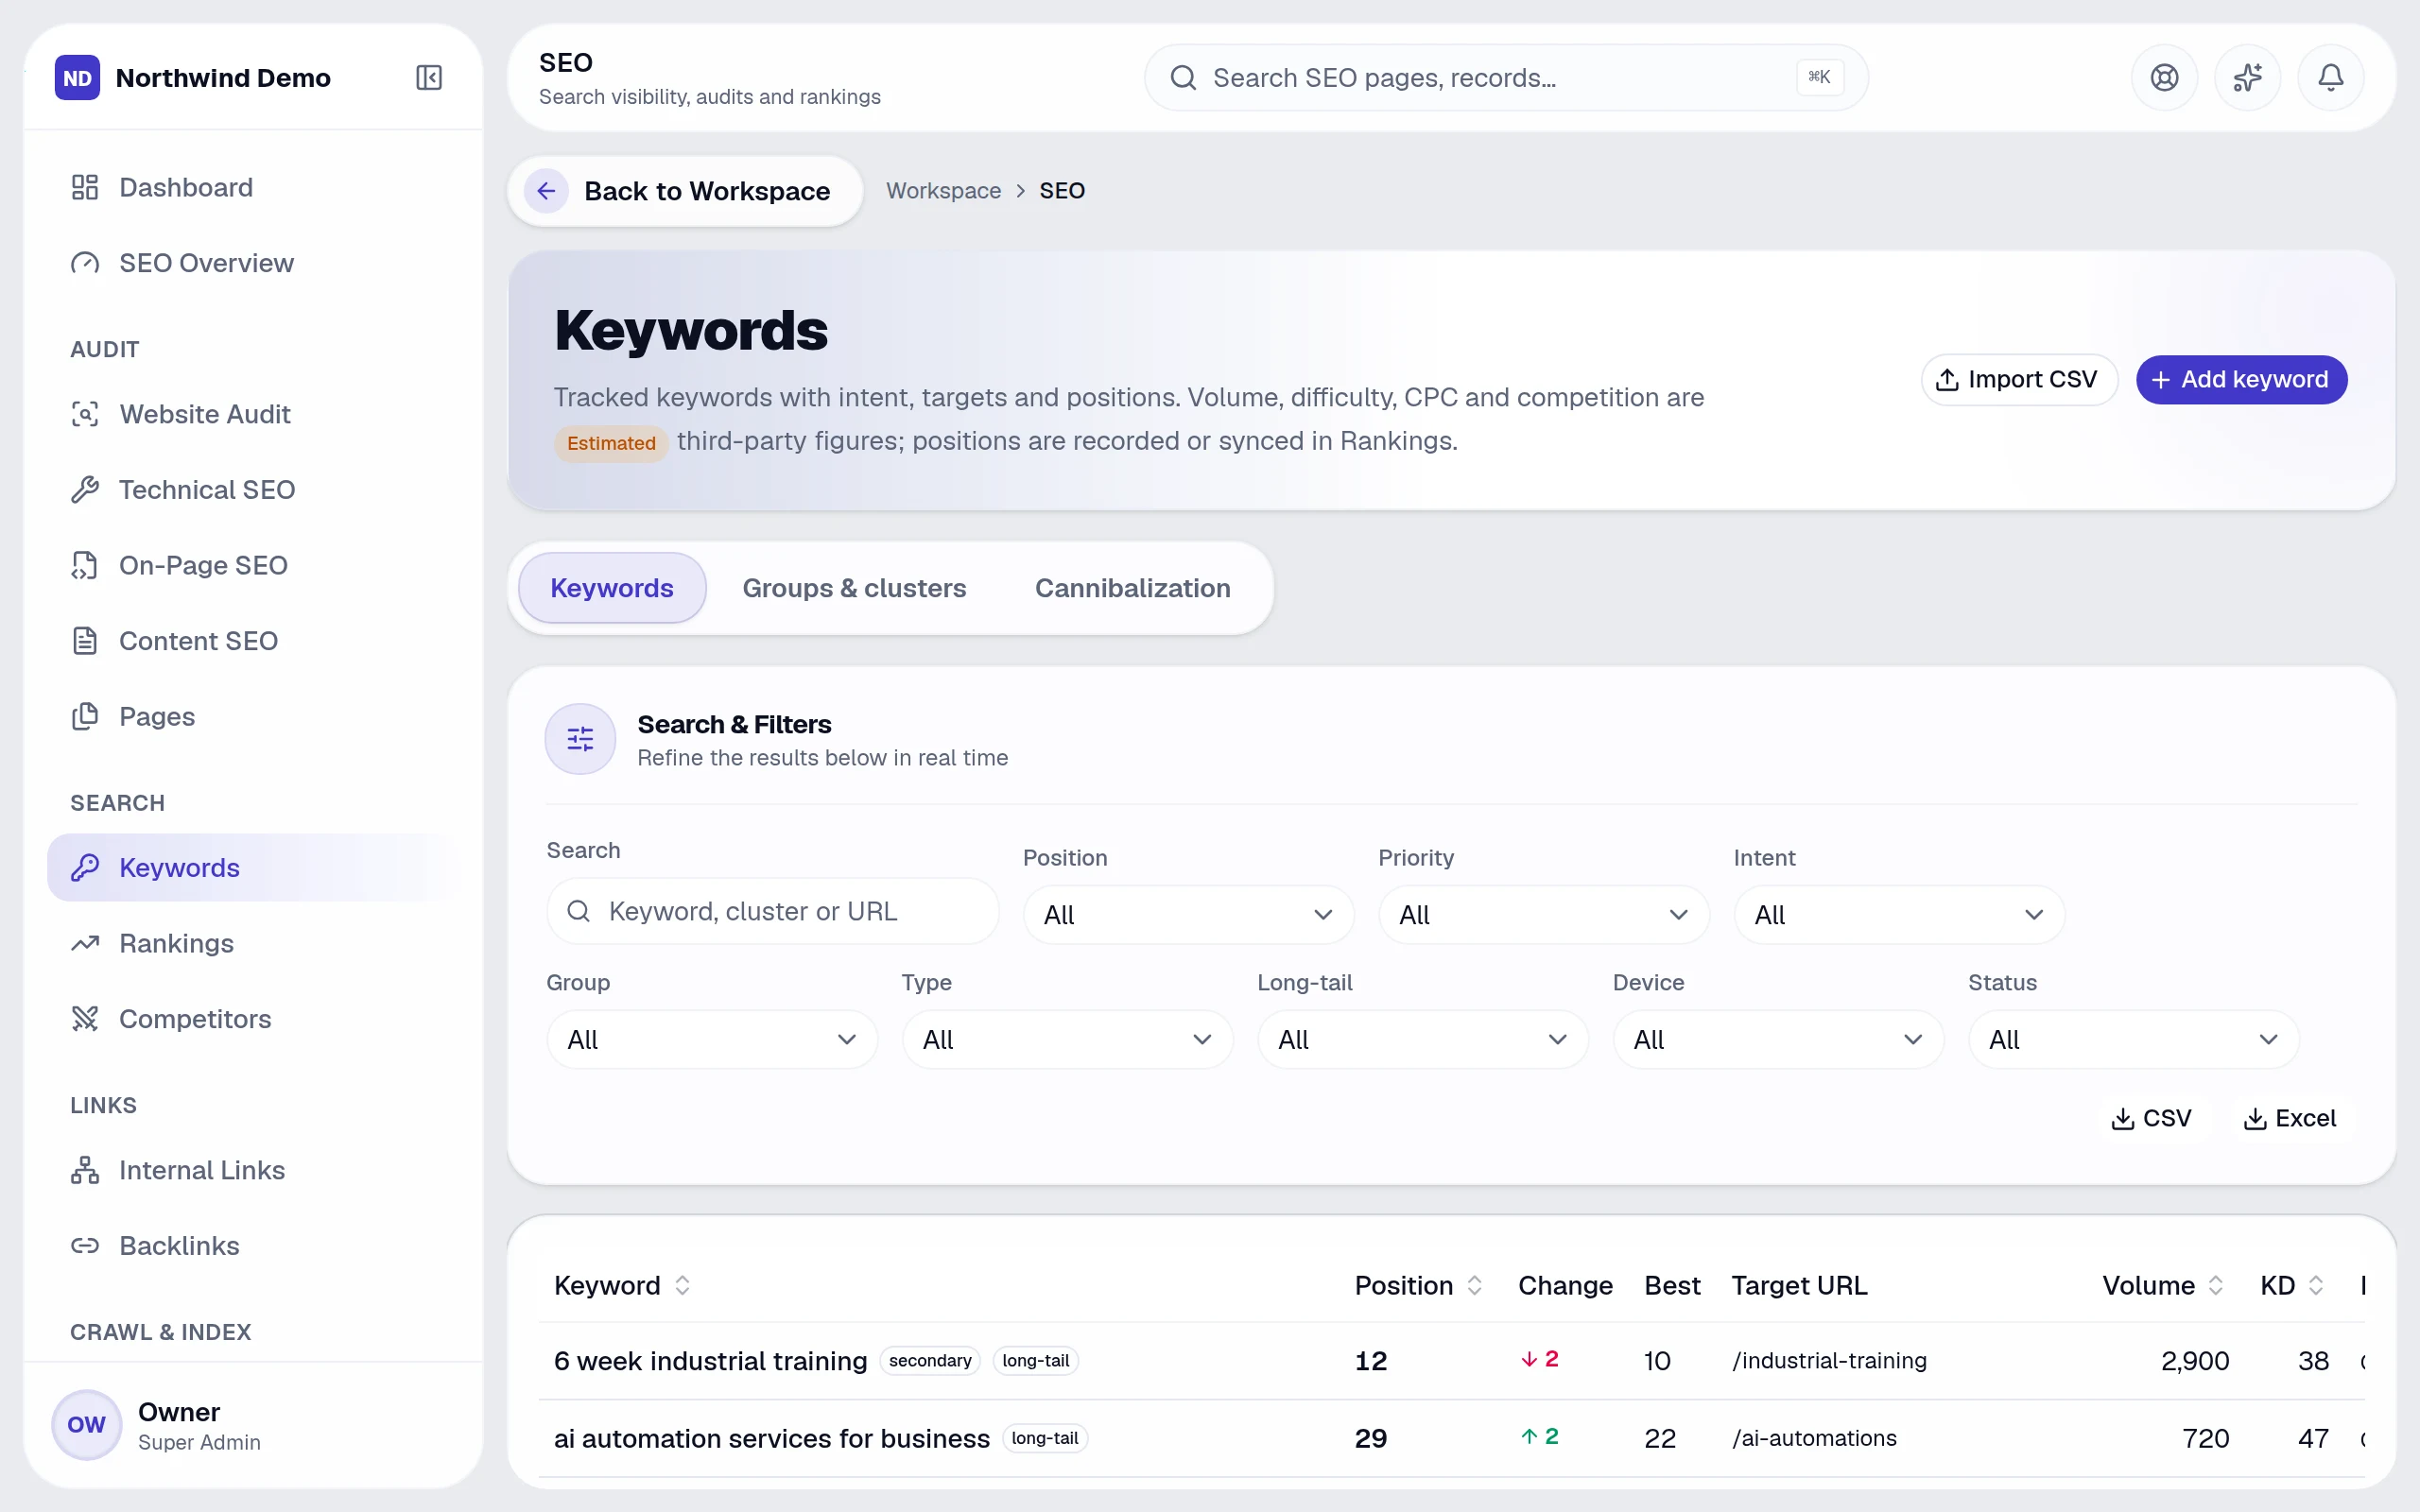This screenshot has height=1512, width=2420.
Task: Click the back arrow icon
Action: pyautogui.click(x=546, y=191)
